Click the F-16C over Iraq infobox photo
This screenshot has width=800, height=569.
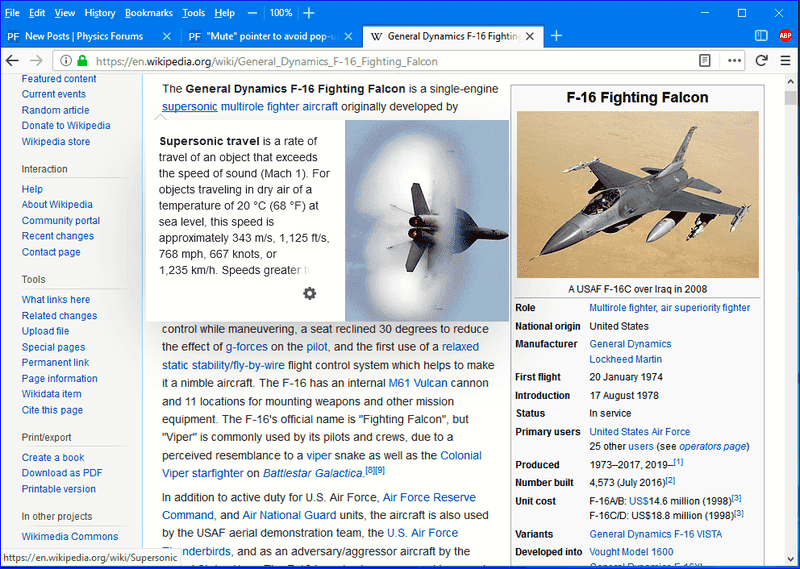pyautogui.click(x=637, y=194)
